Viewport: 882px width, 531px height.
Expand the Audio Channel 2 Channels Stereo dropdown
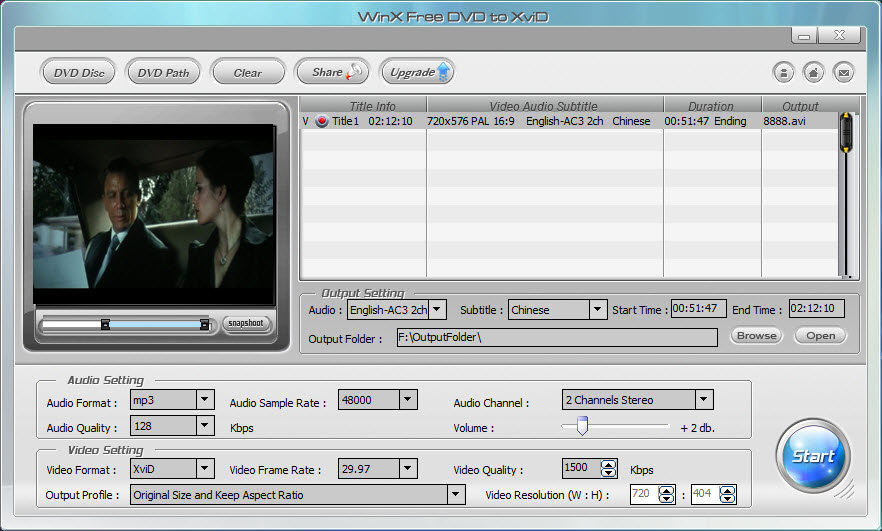click(x=704, y=399)
